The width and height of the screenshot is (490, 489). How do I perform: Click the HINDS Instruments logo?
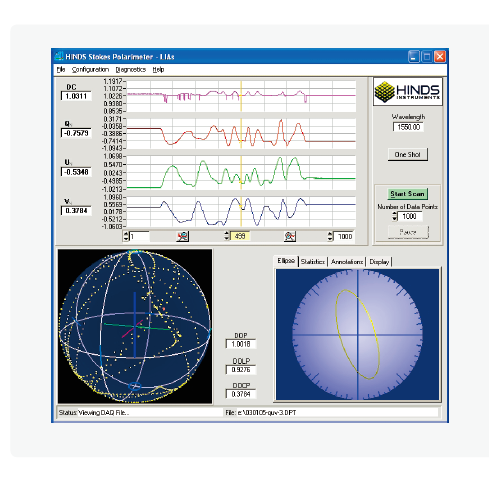click(x=408, y=92)
